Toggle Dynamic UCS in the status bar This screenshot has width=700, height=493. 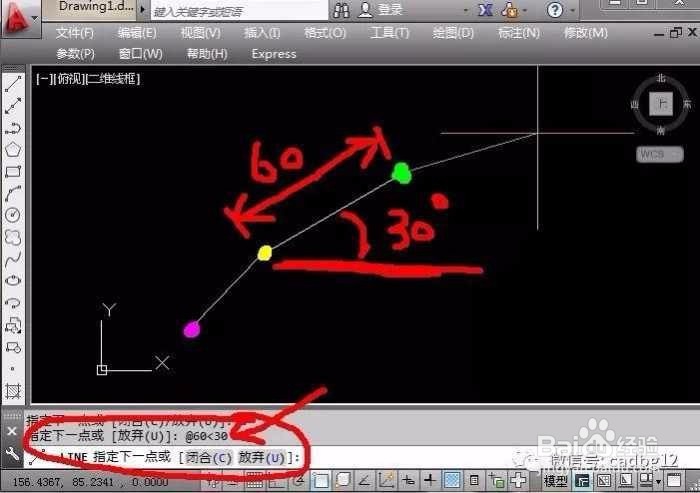tap(386, 481)
